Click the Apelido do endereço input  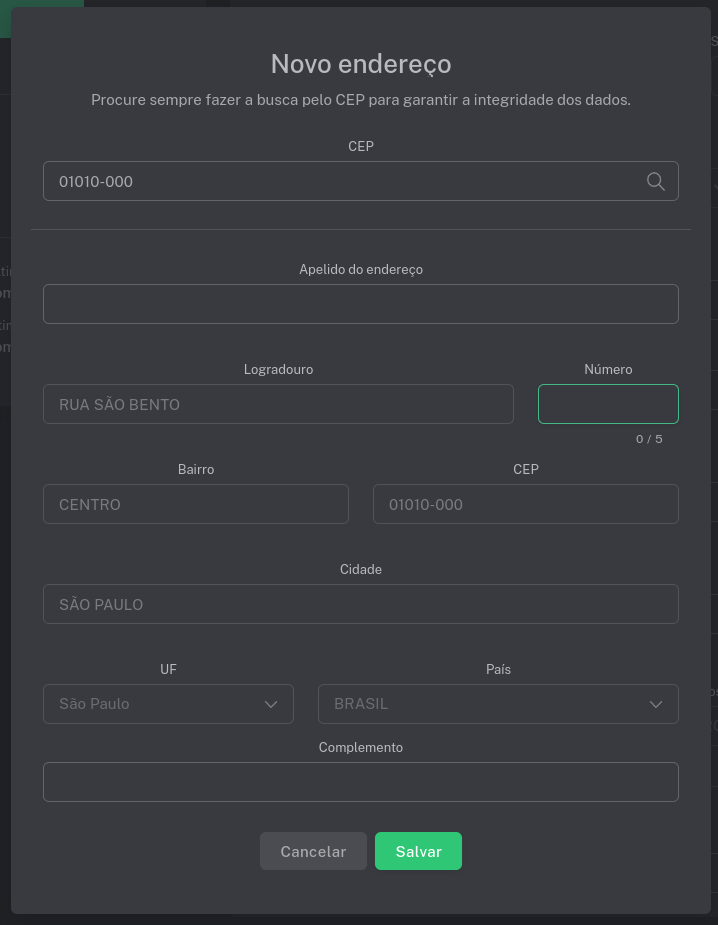[x=360, y=304]
